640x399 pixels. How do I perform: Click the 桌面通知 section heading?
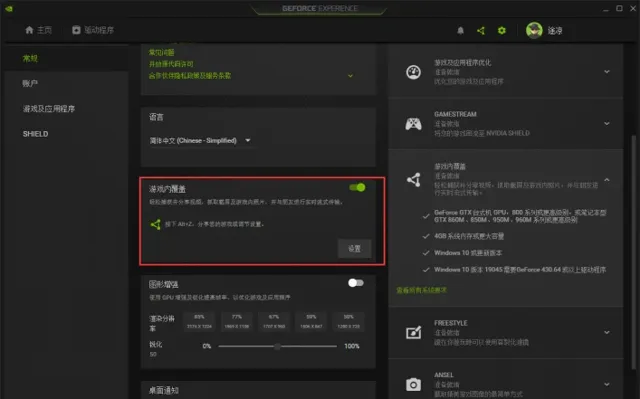coord(164,390)
